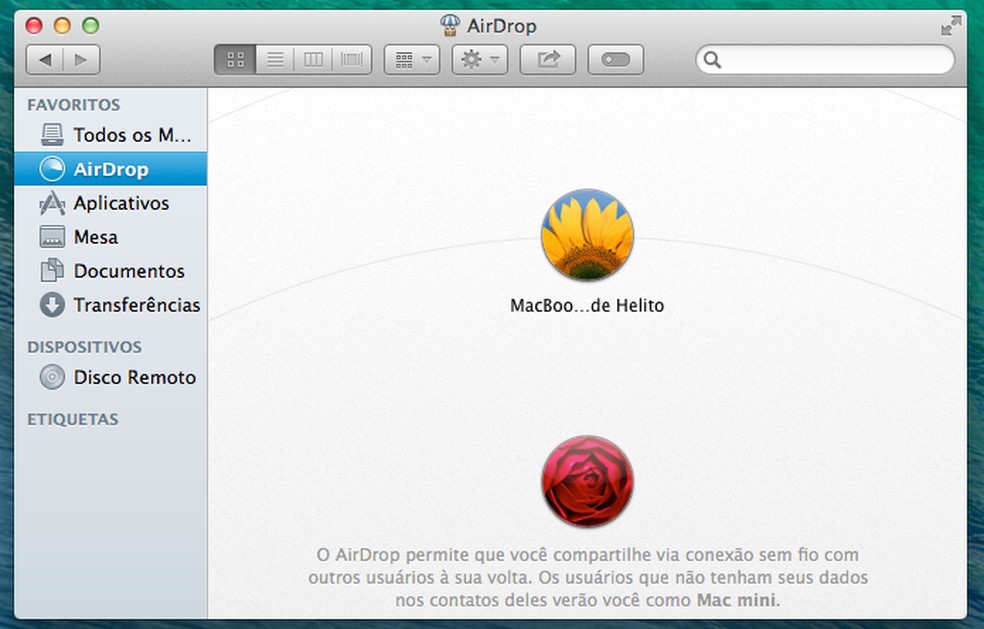
Task: Toggle the green zoom window control
Action: click(91, 23)
